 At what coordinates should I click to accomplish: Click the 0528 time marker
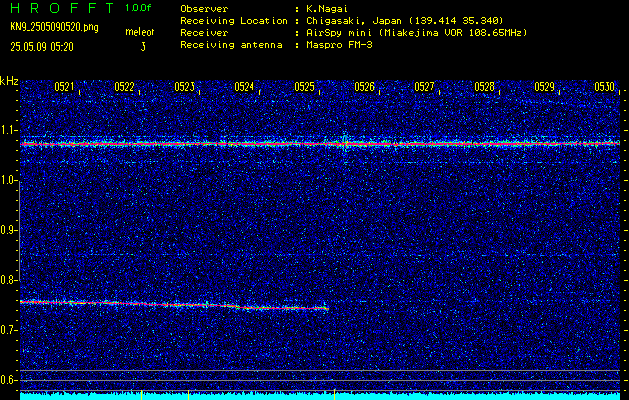point(485,87)
